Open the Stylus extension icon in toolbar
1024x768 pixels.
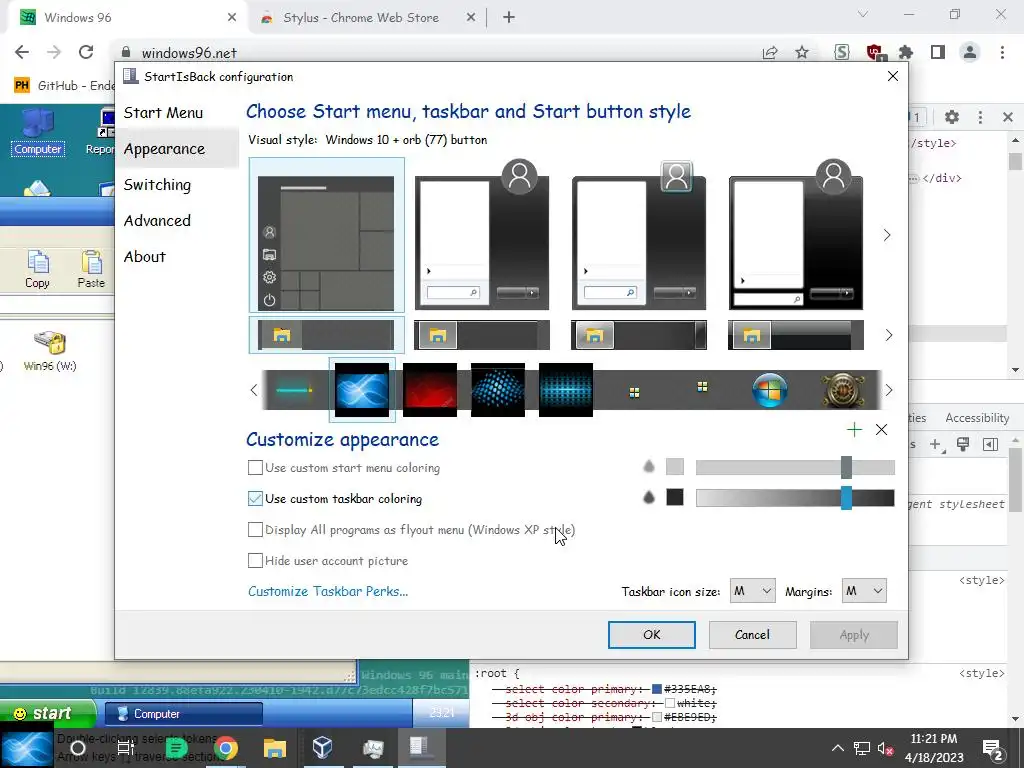click(x=842, y=52)
